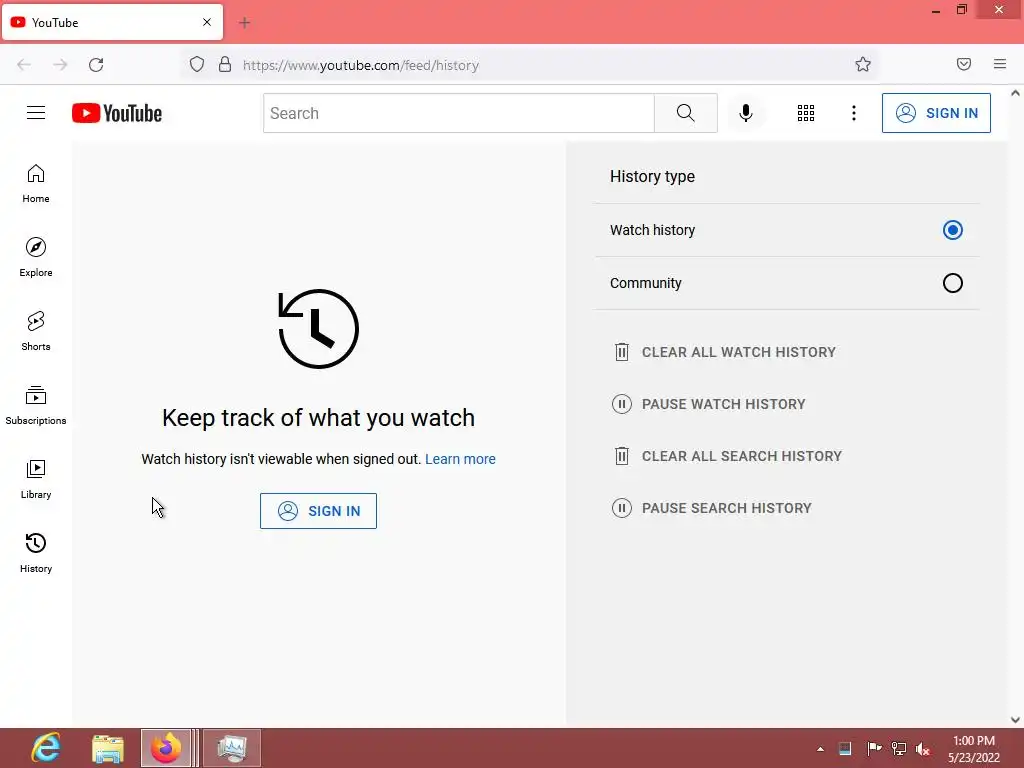
Task: Reload the page in Firefox
Action: (96, 65)
